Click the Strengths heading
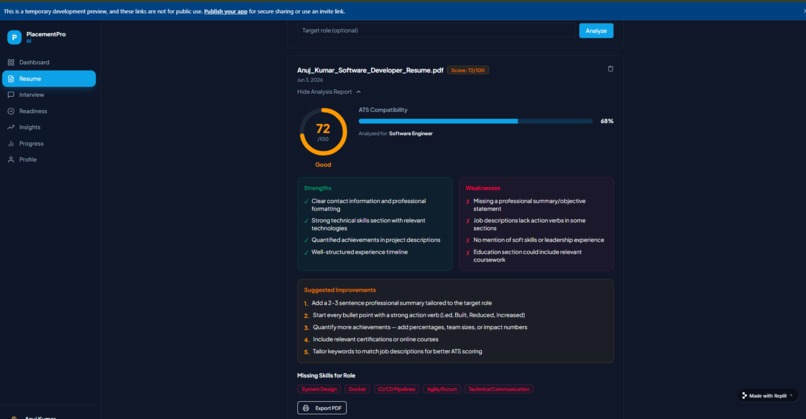 [x=318, y=188]
